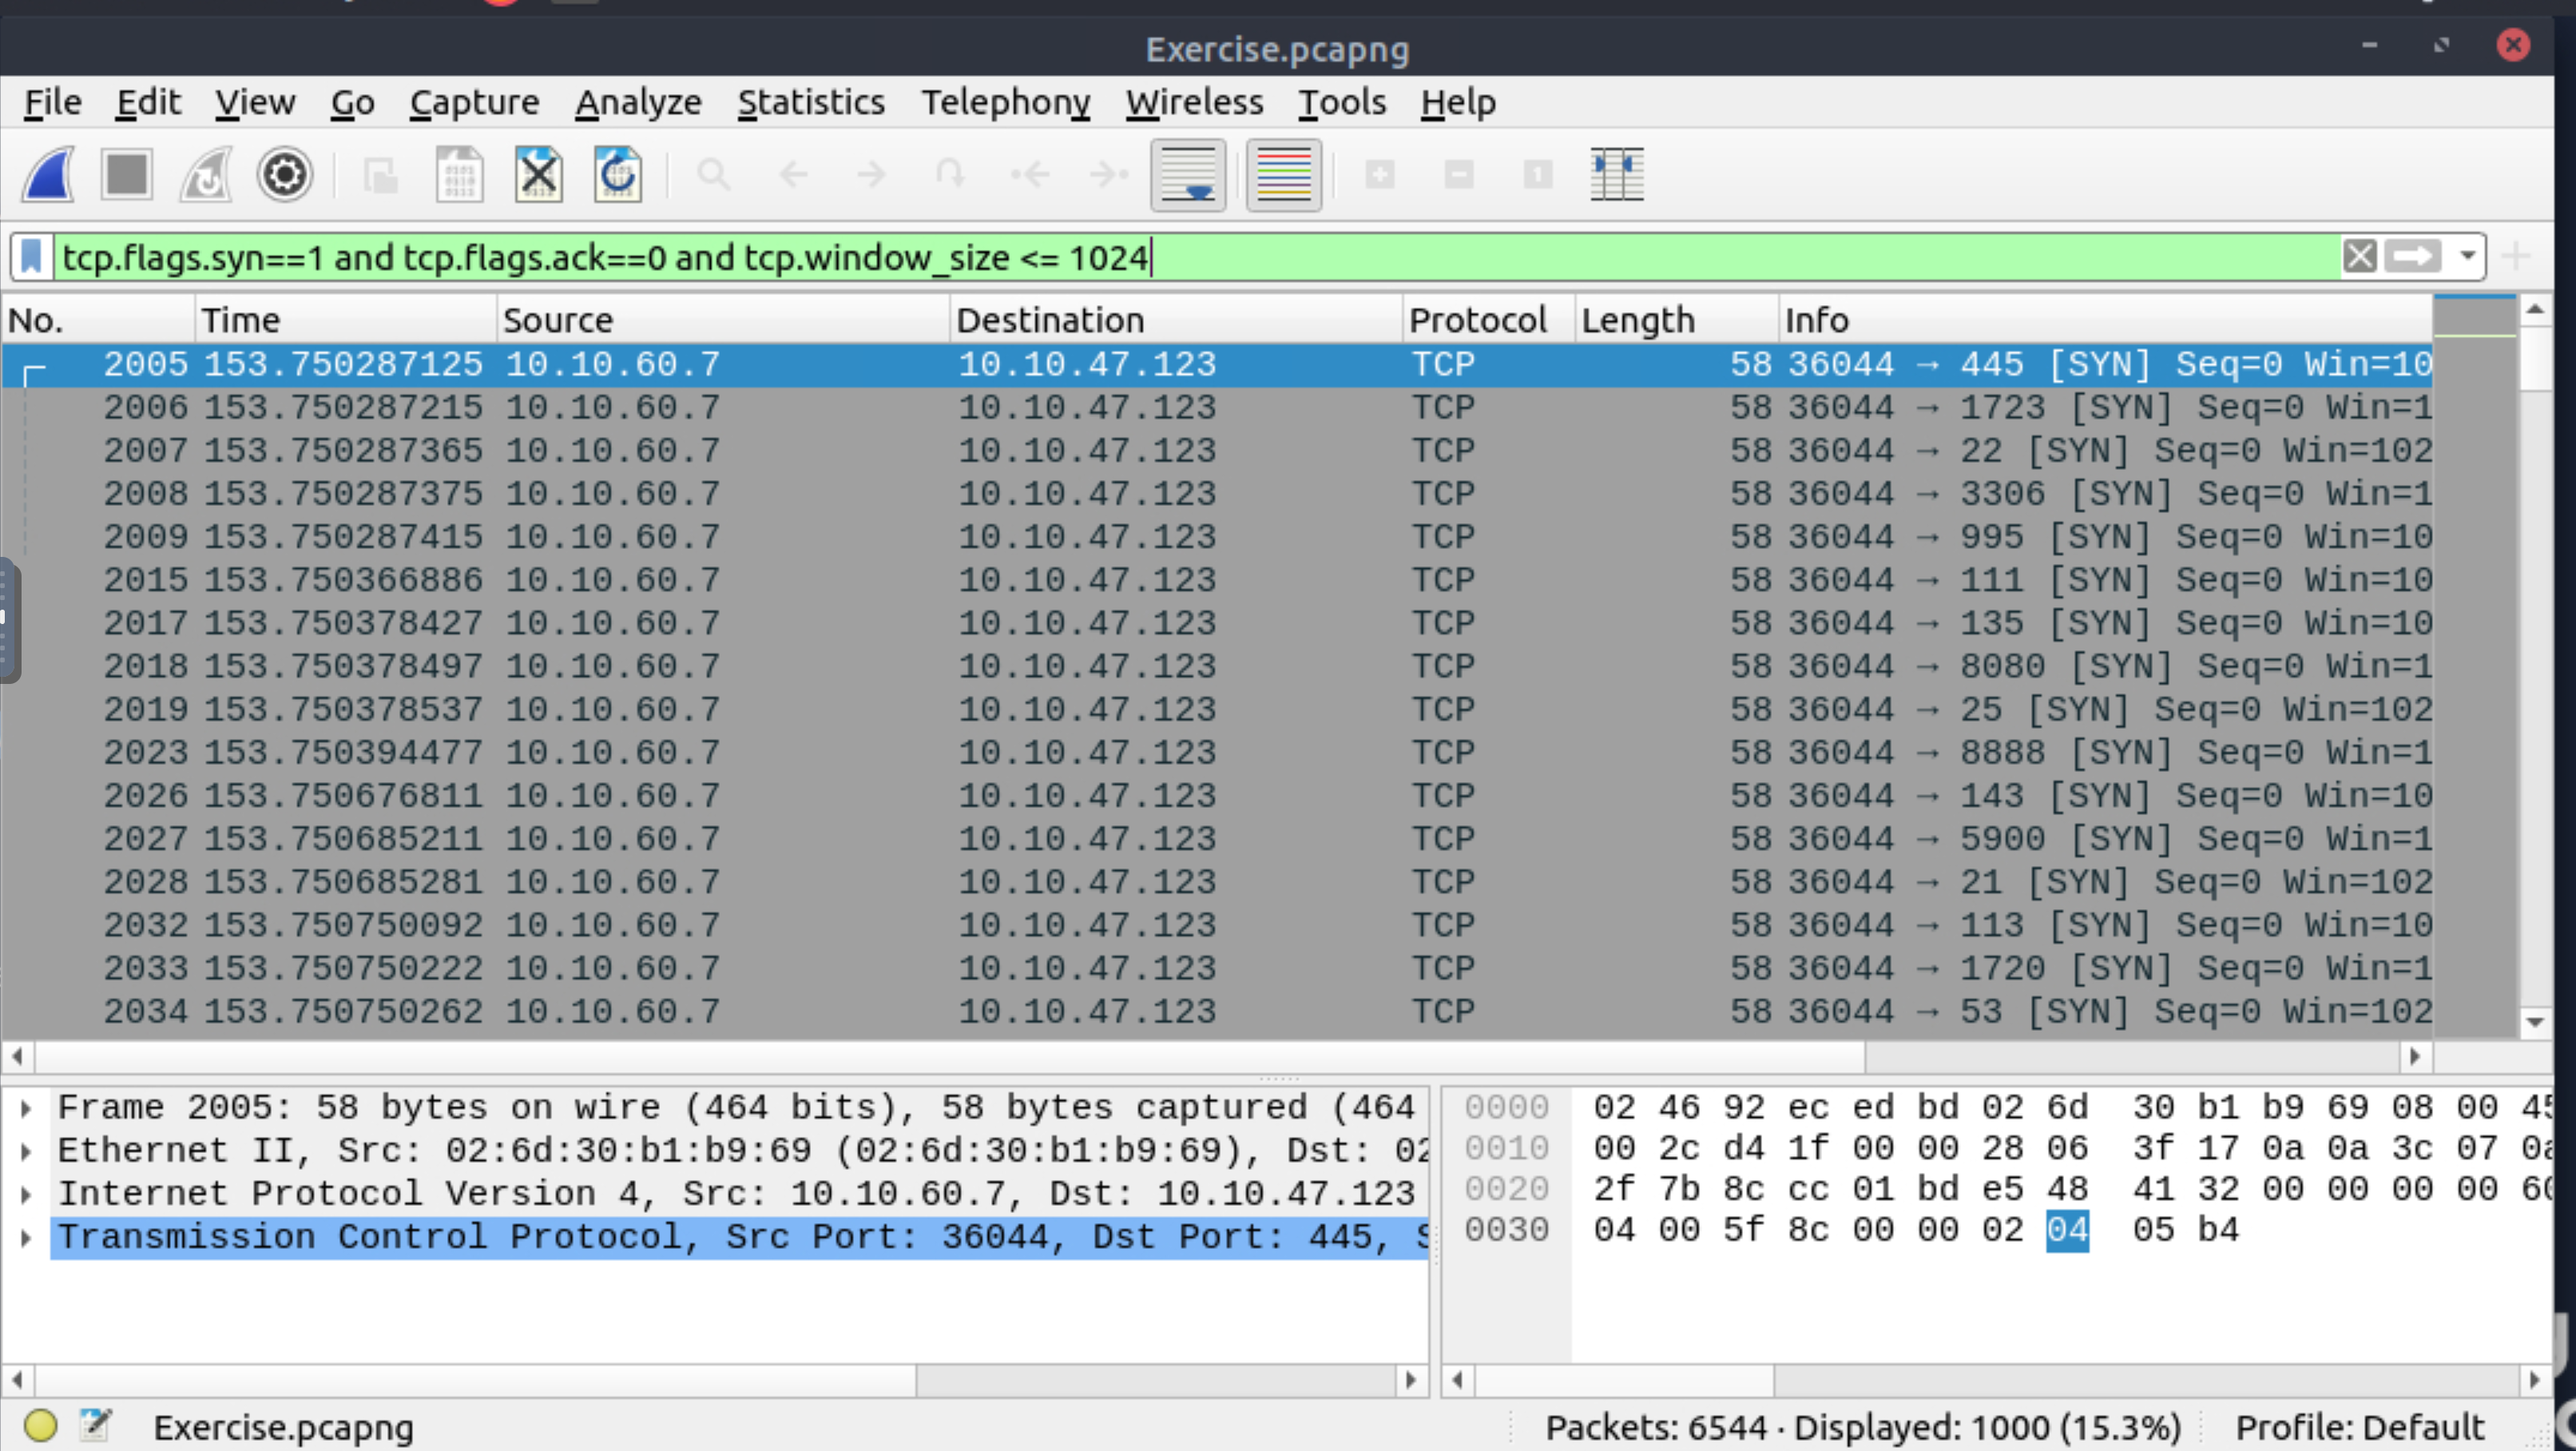Click Profile: Default in status bar

(2359, 1427)
